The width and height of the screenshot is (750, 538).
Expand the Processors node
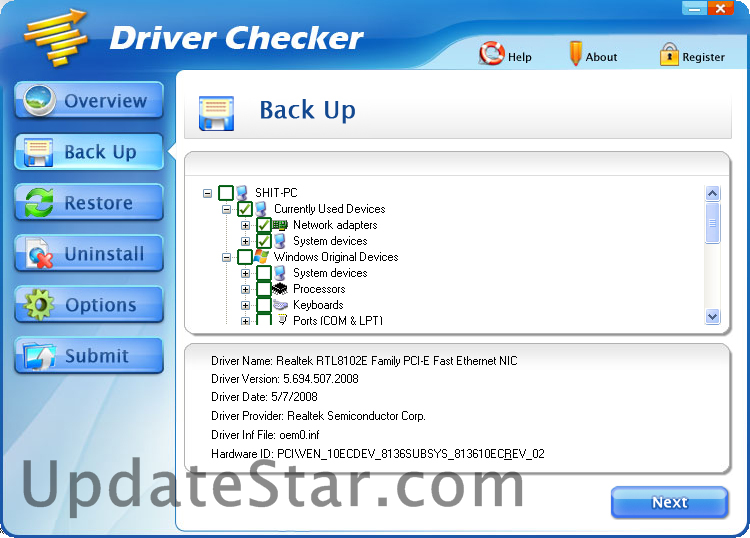coord(245,289)
